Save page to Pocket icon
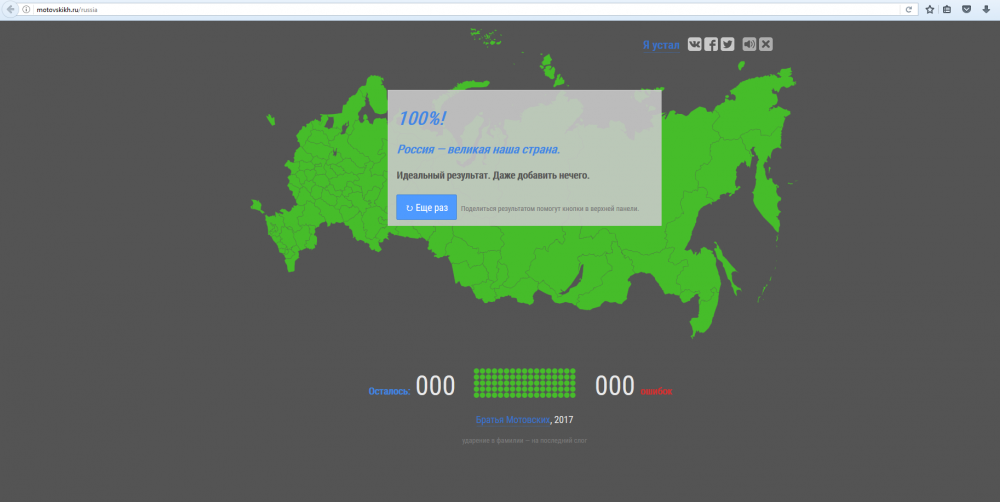This screenshot has width=1000, height=502. pos(966,10)
